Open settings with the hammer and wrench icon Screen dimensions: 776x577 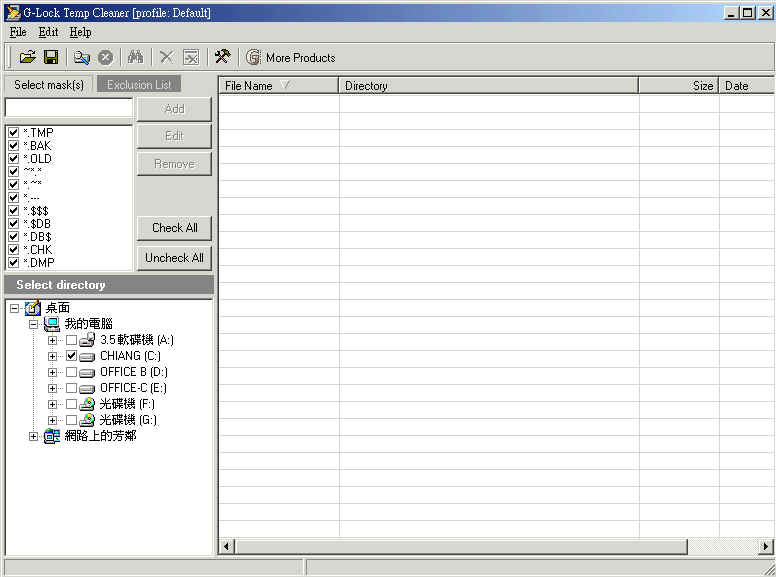[222, 57]
